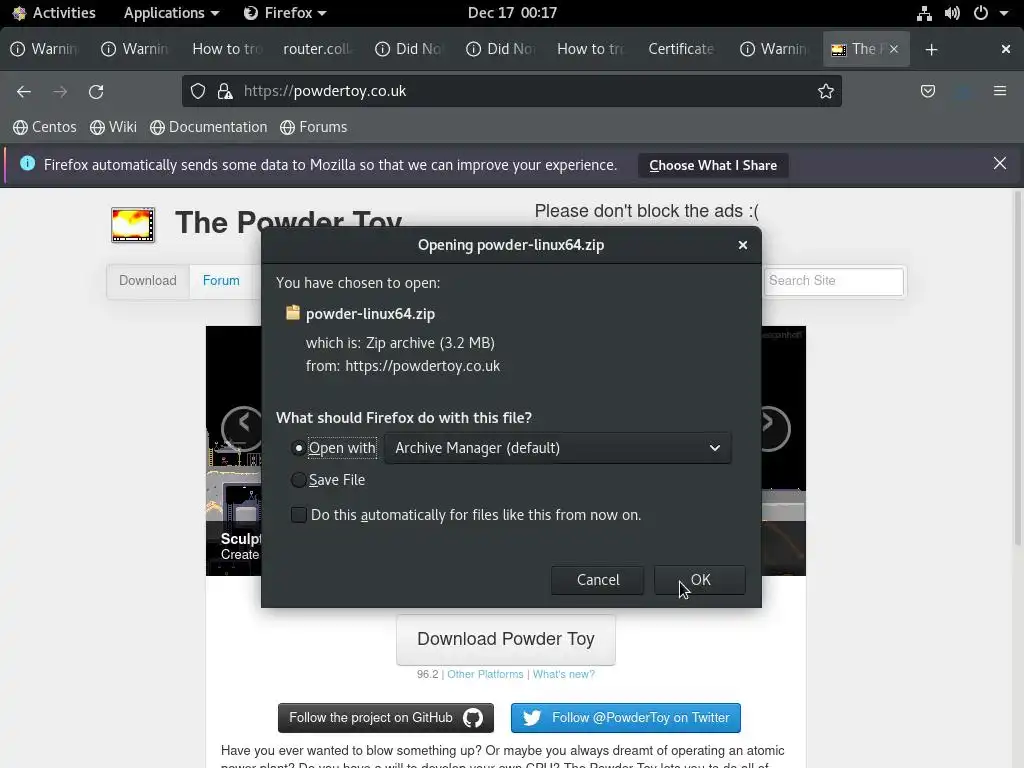Screen dimensions: 1024x768
Task: Click the next slide arrow on carousel
Action: point(770,428)
